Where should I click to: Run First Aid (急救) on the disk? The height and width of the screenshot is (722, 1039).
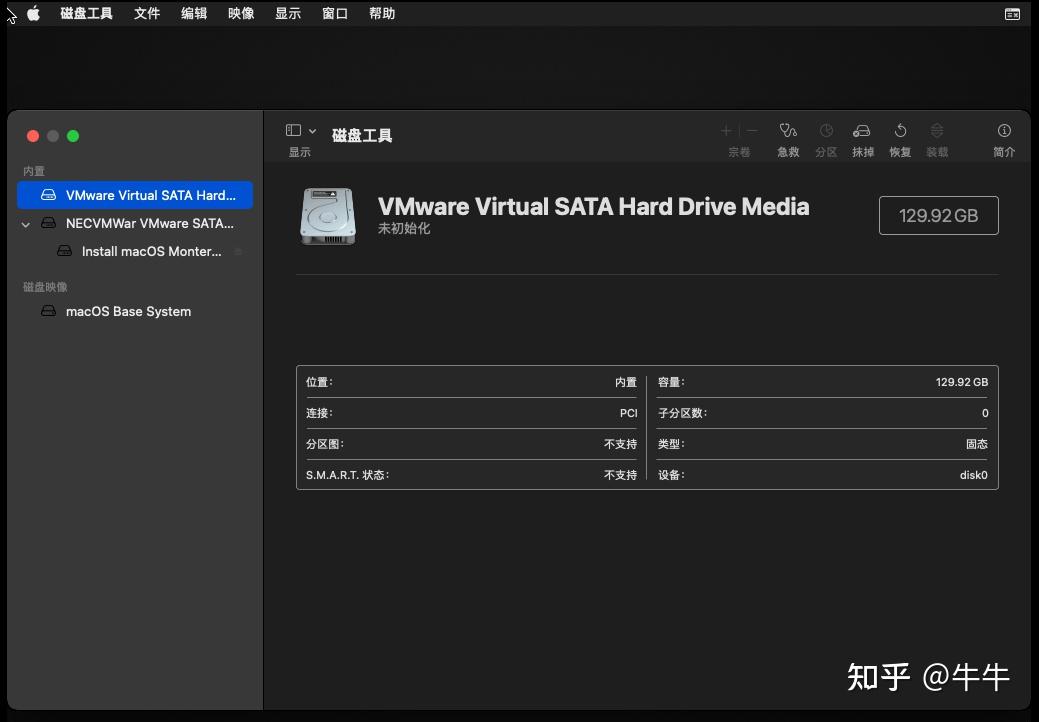click(788, 137)
